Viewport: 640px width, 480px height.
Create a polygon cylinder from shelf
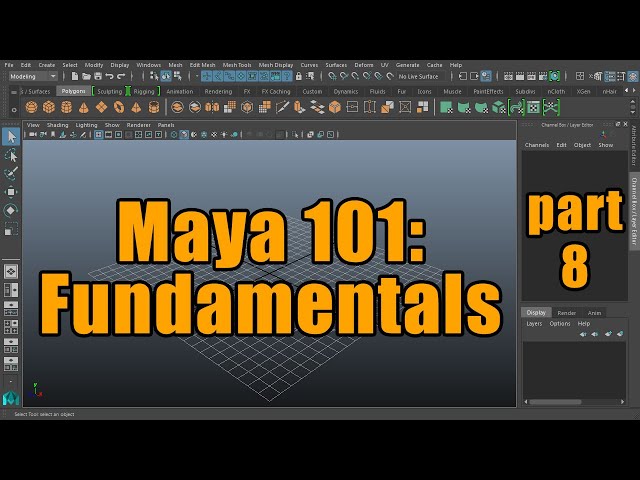point(67,107)
